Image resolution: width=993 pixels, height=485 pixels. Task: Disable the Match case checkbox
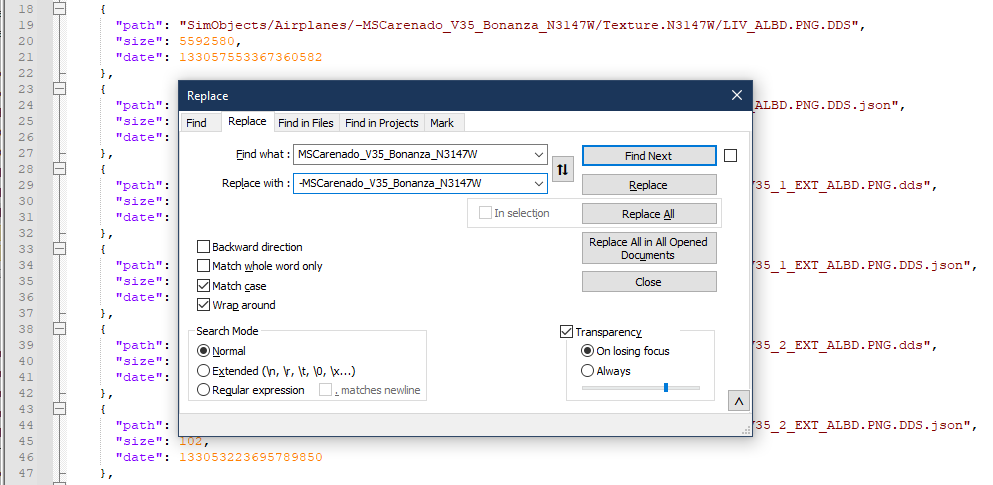tap(204, 286)
